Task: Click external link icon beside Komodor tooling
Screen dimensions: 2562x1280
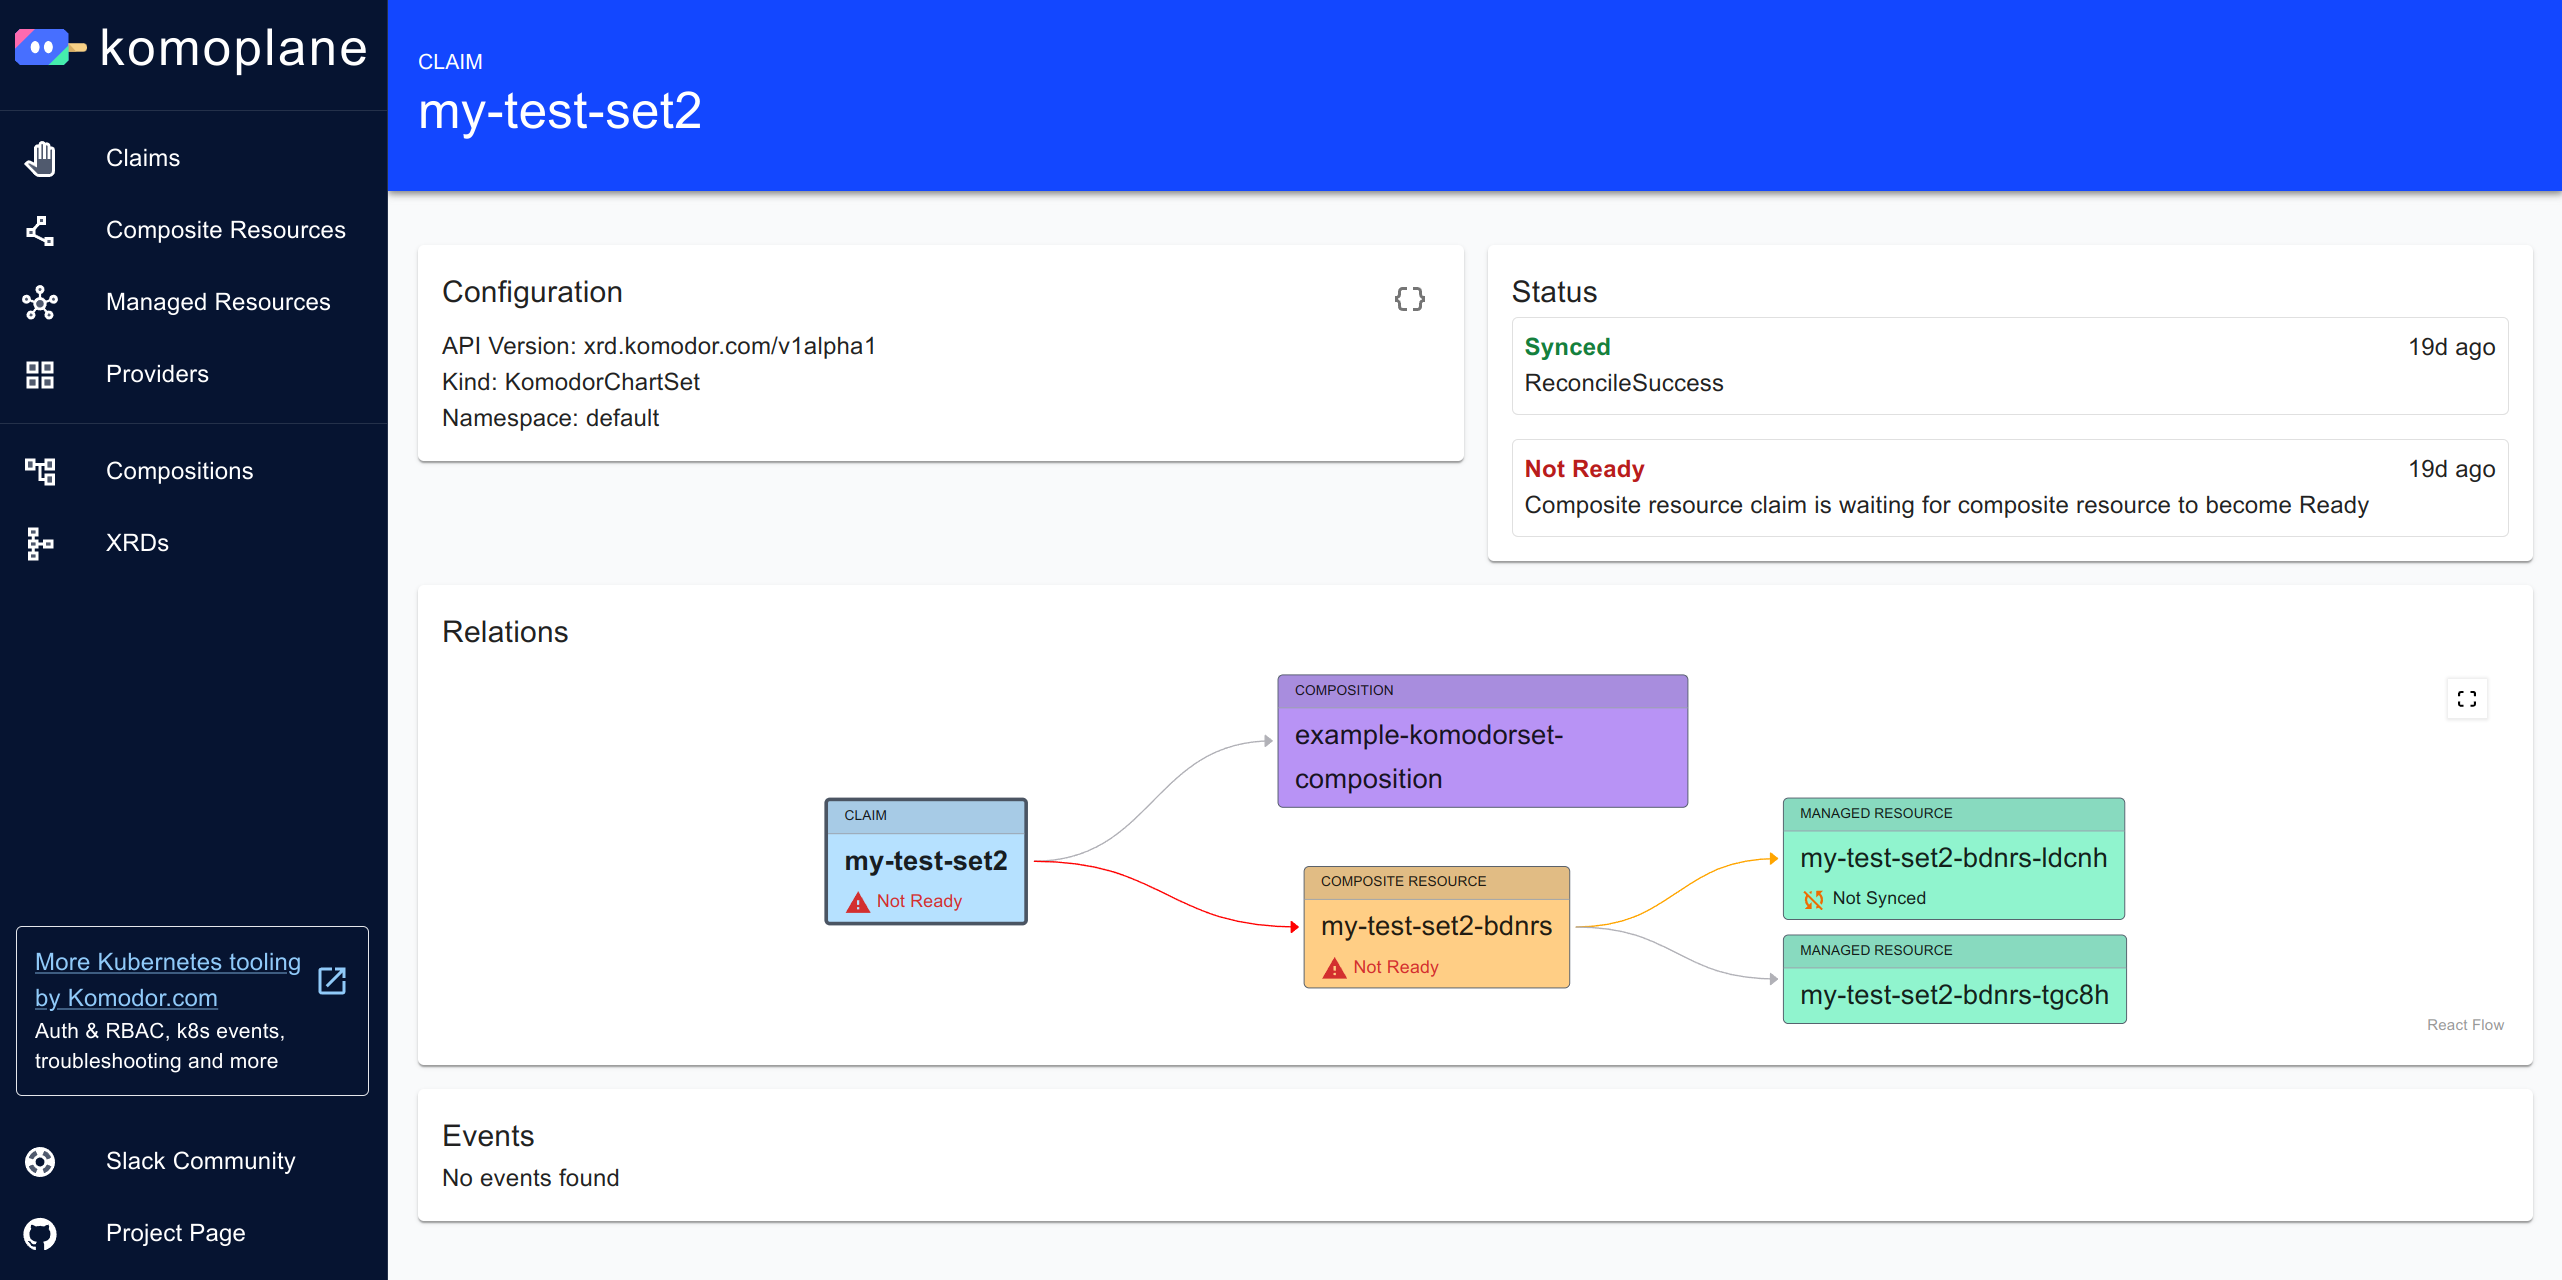Action: (x=332, y=980)
